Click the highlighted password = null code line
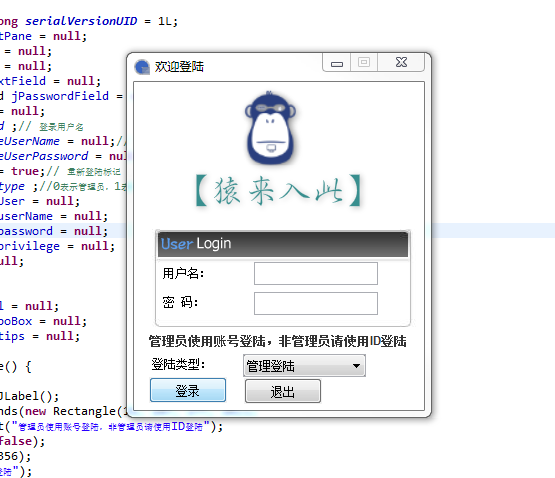 pyautogui.click(x=54, y=231)
